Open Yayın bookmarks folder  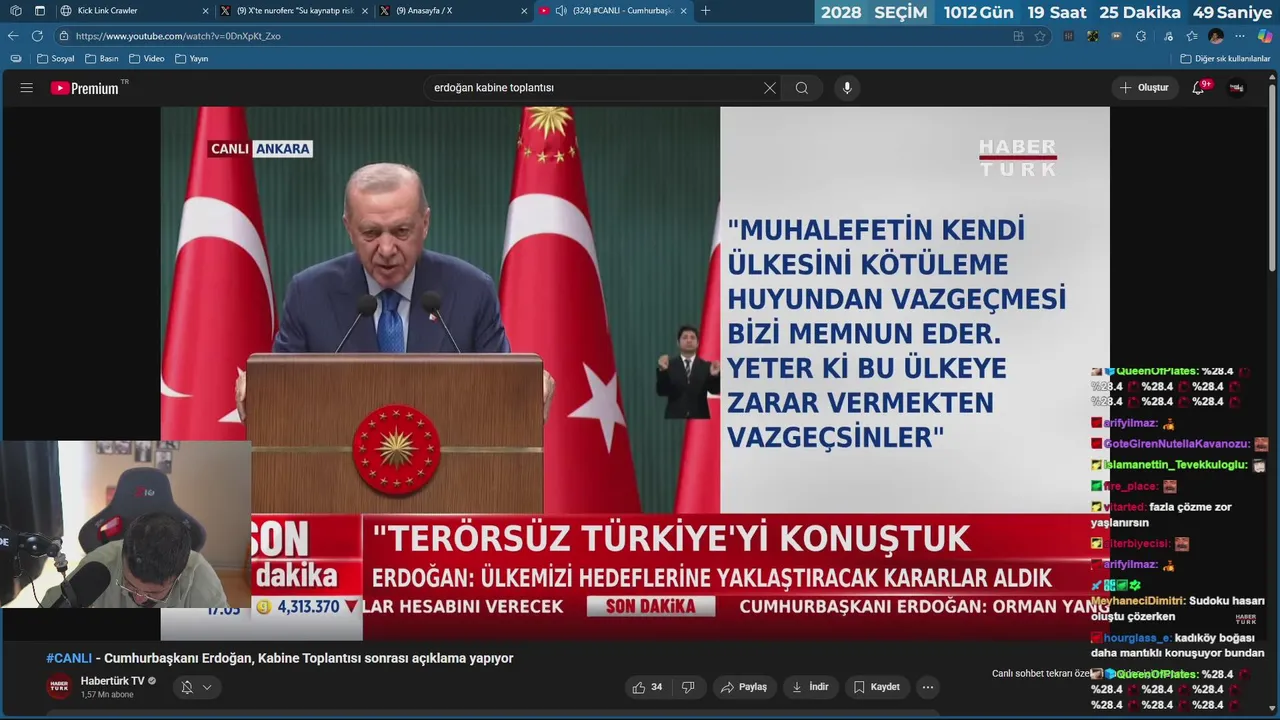[192, 59]
